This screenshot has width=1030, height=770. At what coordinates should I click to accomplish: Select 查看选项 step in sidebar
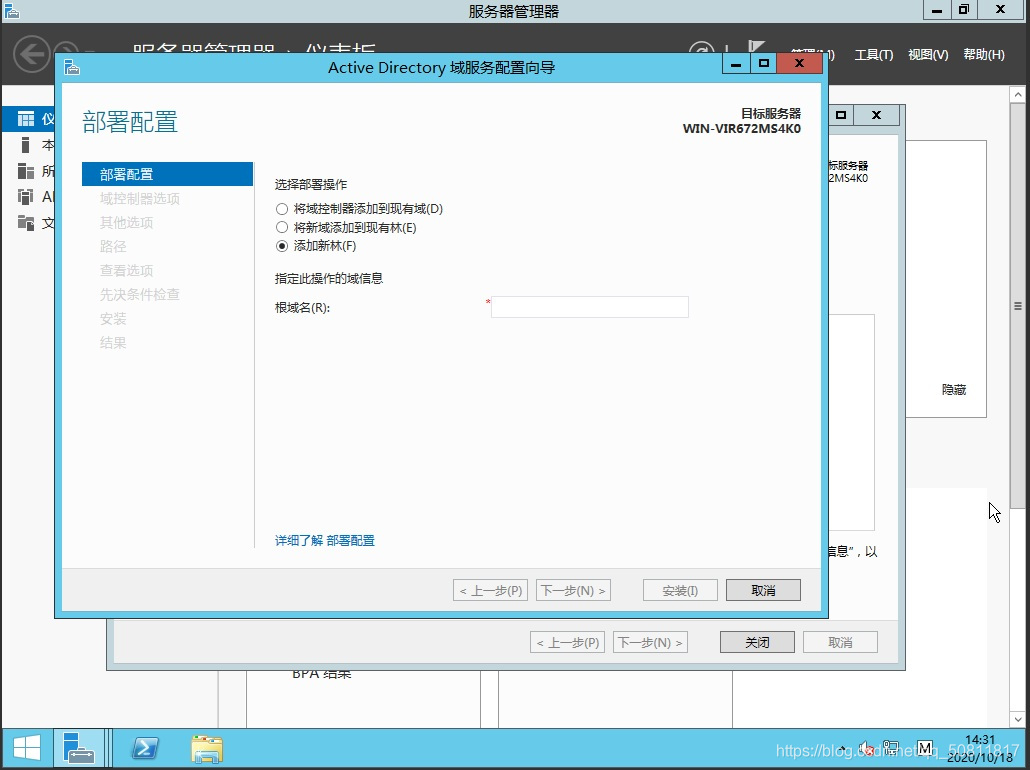click(x=126, y=271)
